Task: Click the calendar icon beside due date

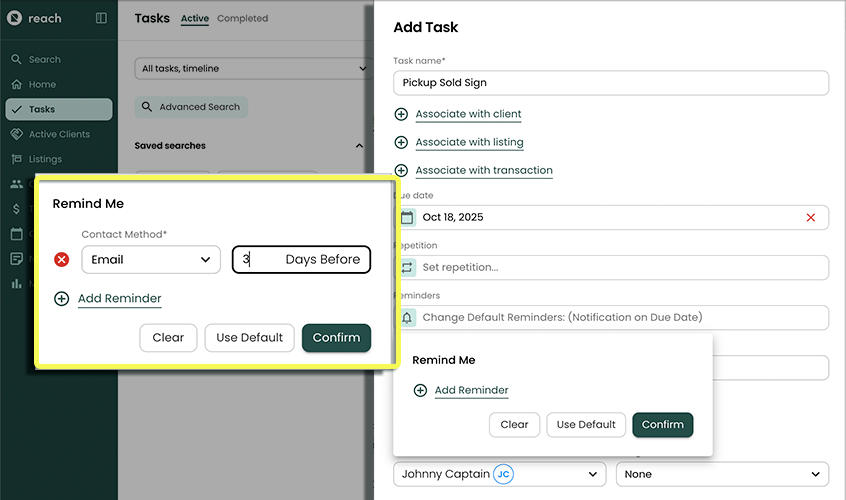Action: 407,217
